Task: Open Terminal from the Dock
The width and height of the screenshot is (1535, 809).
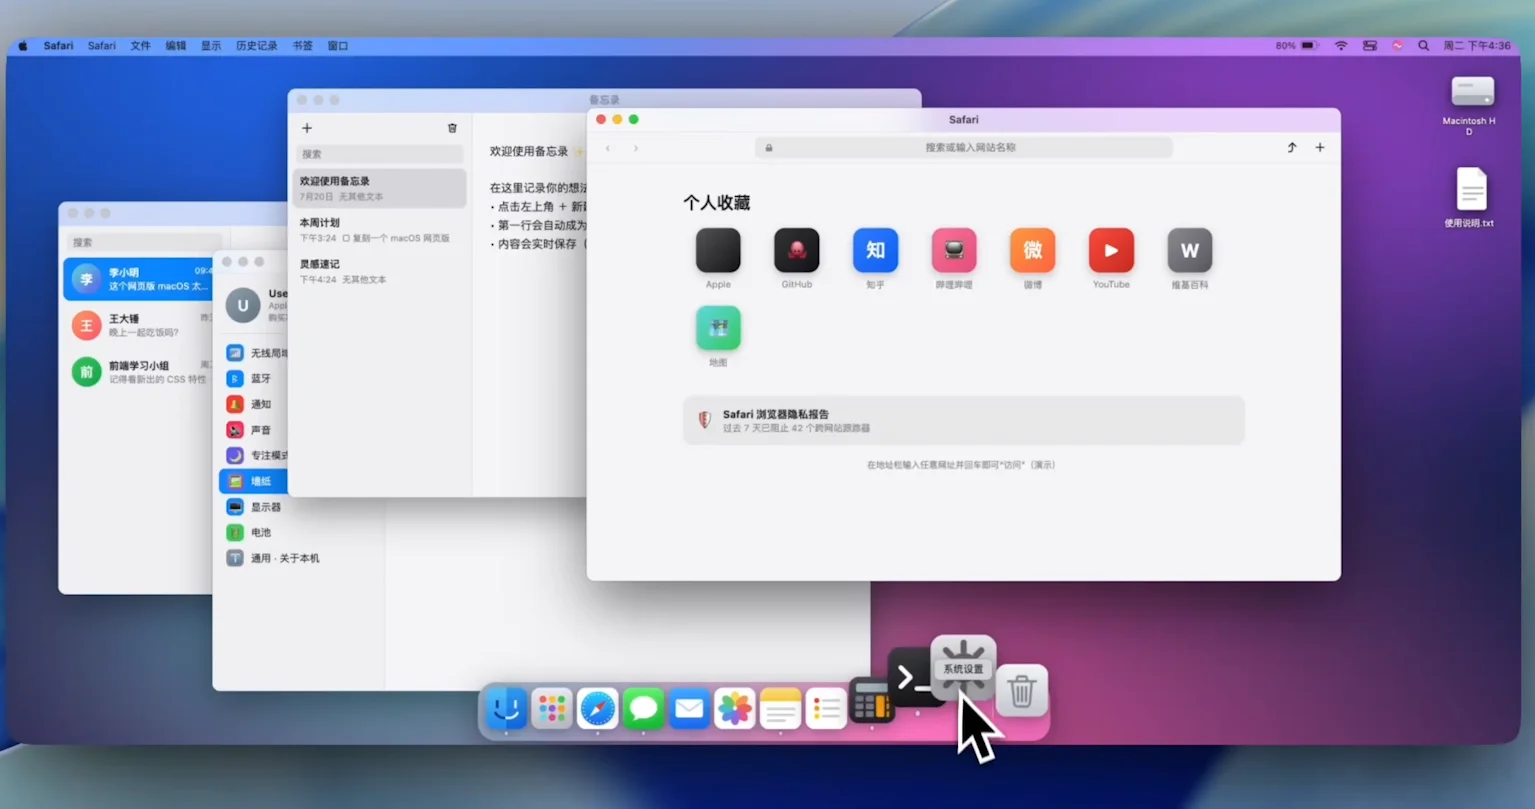Action: (x=912, y=678)
